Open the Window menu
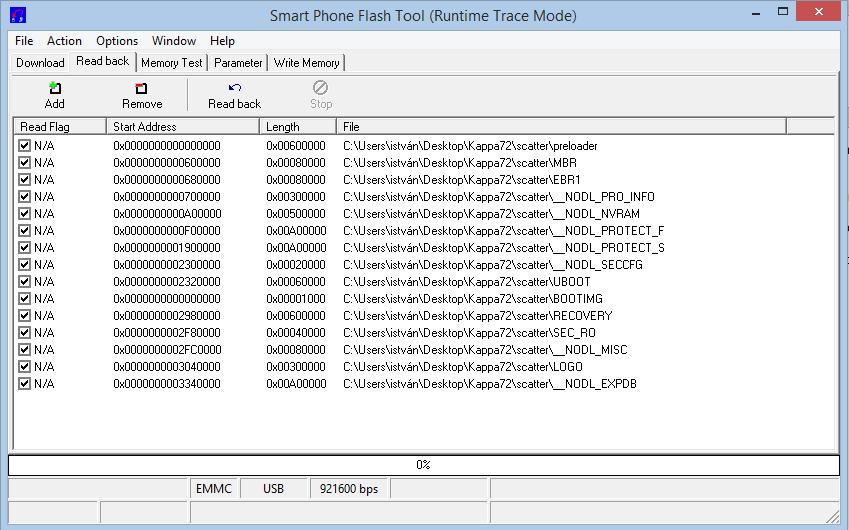 point(174,41)
